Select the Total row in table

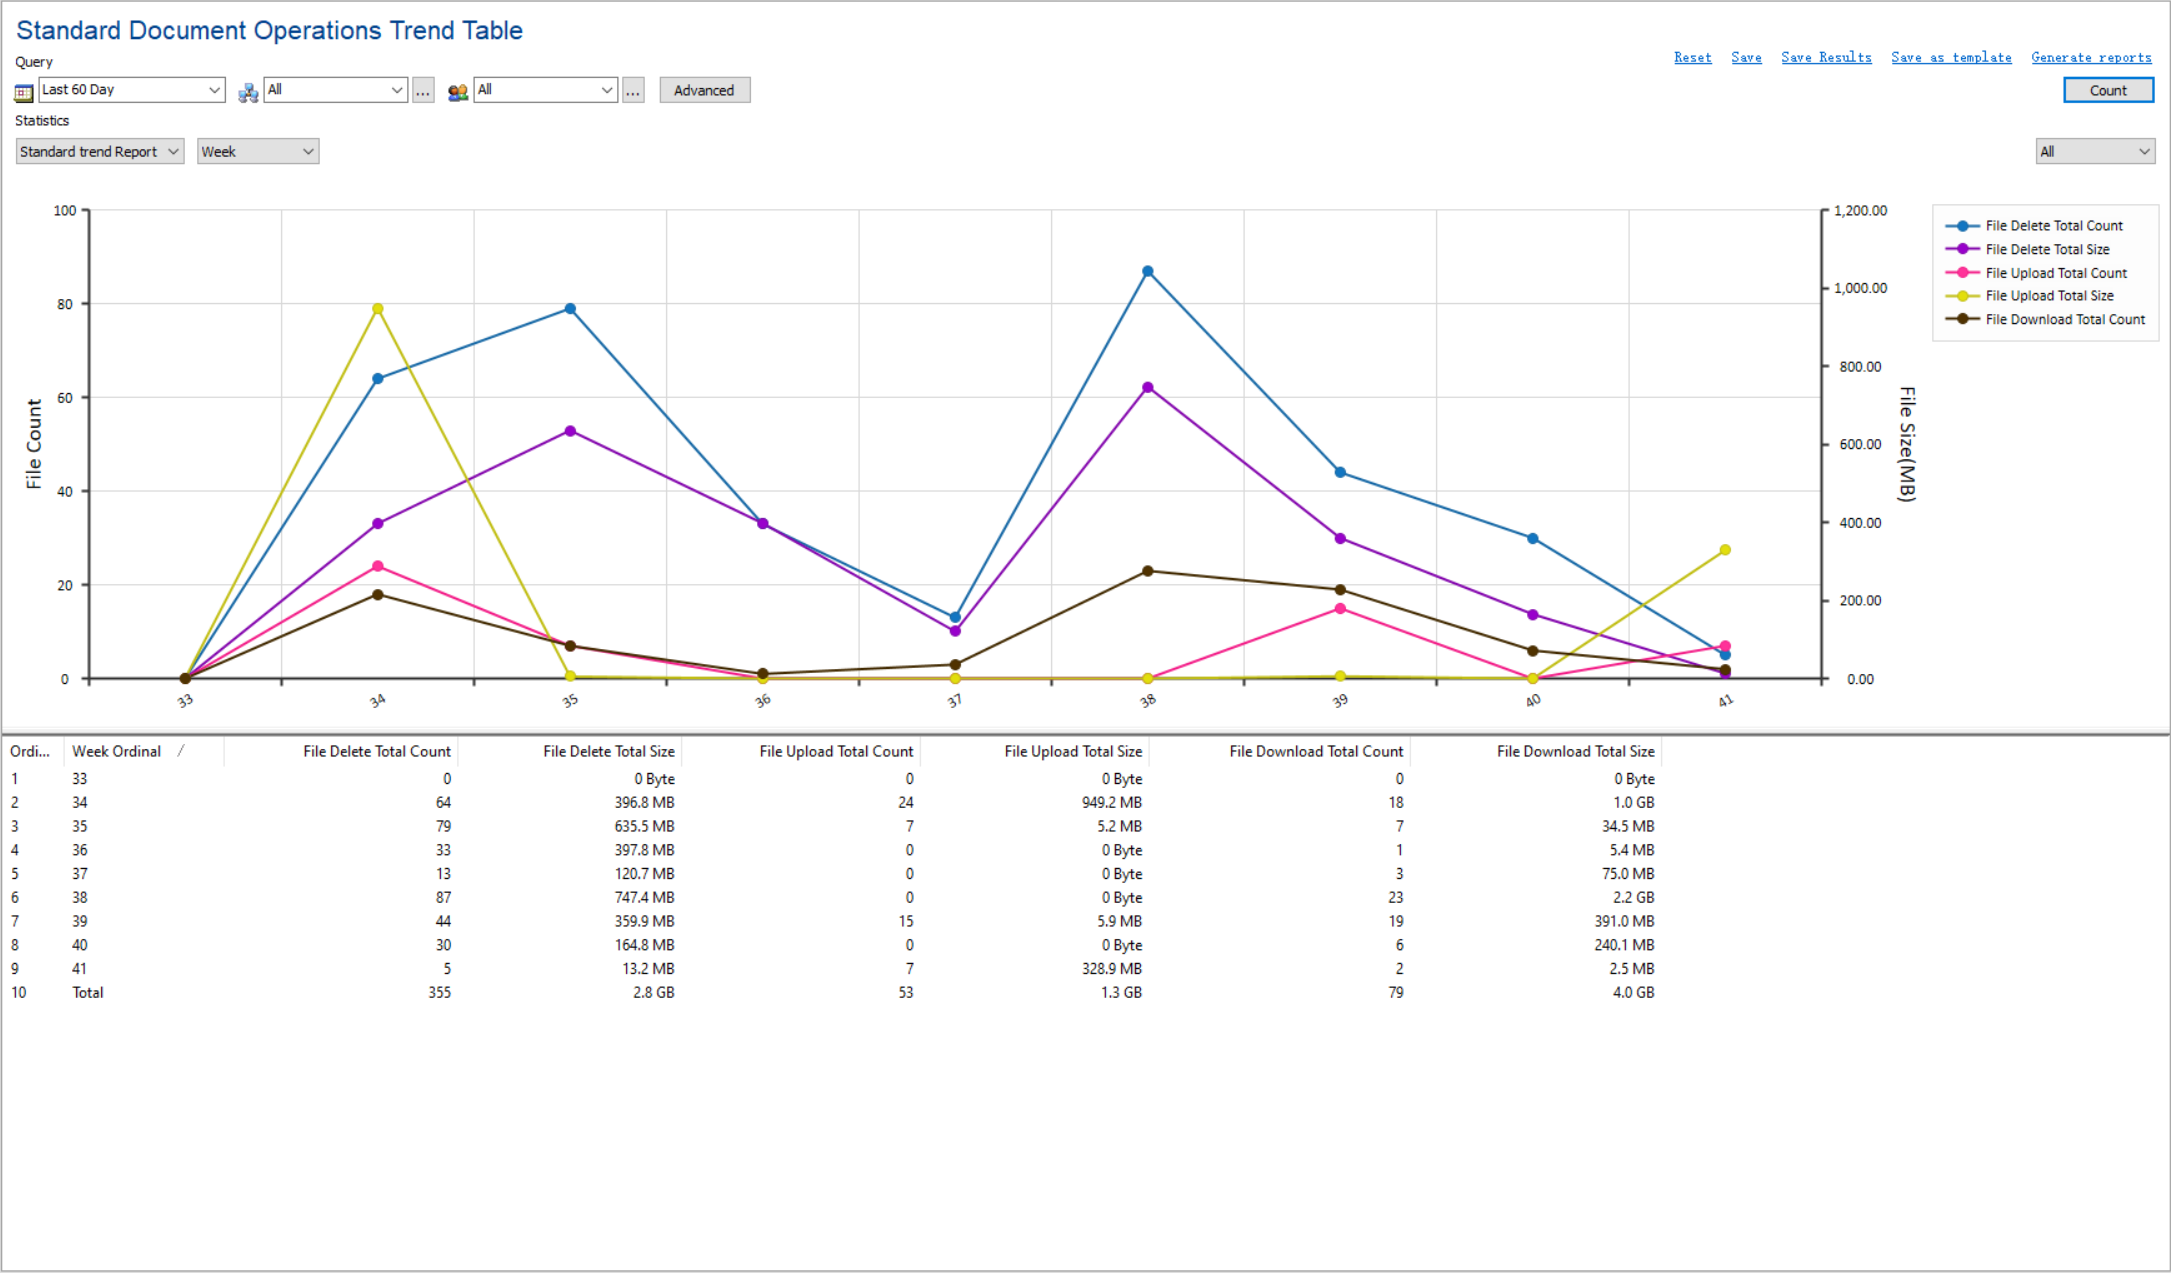(88, 993)
